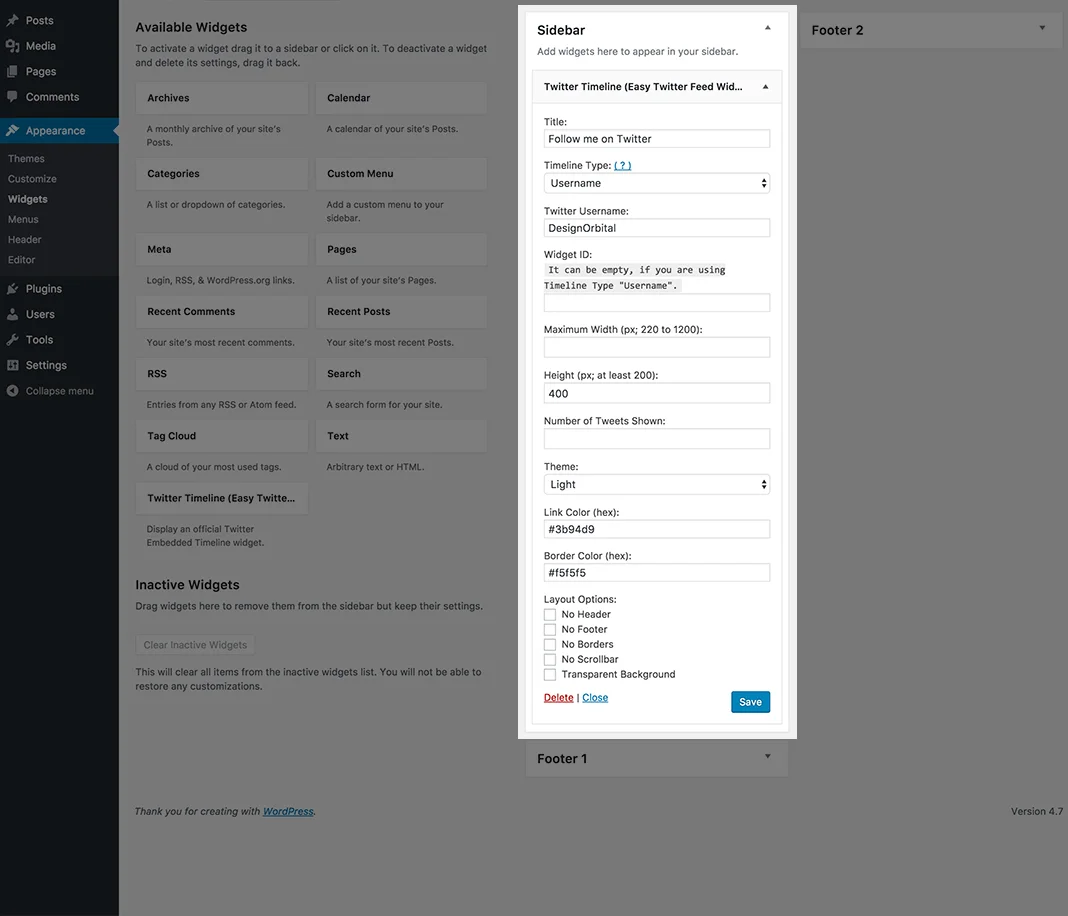The image size is (1068, 916).
Task: Select the Meta available widget
Action: click(221, 249)
